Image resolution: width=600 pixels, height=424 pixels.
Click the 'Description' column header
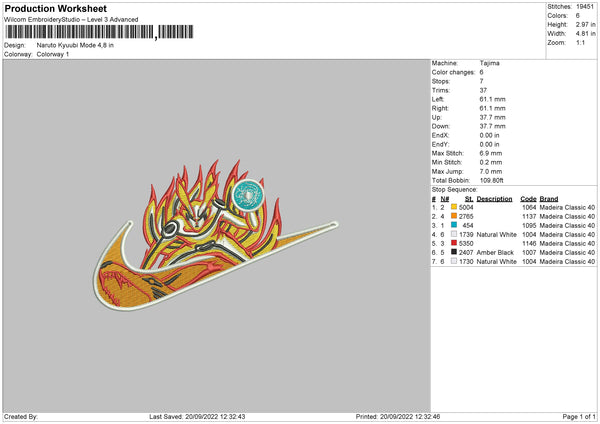coord(494,199)
